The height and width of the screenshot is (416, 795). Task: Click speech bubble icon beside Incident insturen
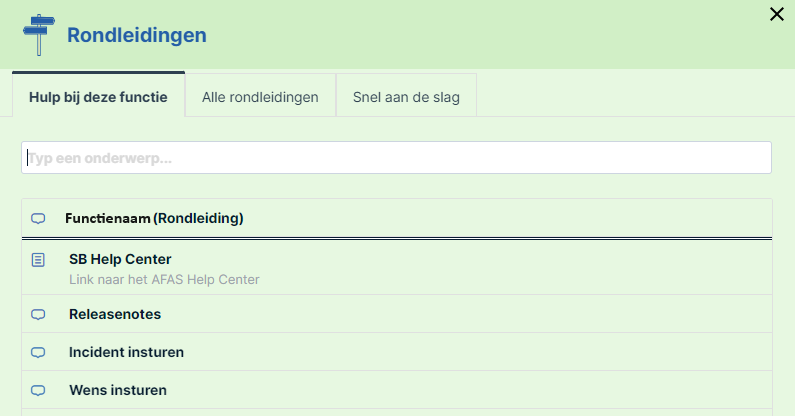38,353
